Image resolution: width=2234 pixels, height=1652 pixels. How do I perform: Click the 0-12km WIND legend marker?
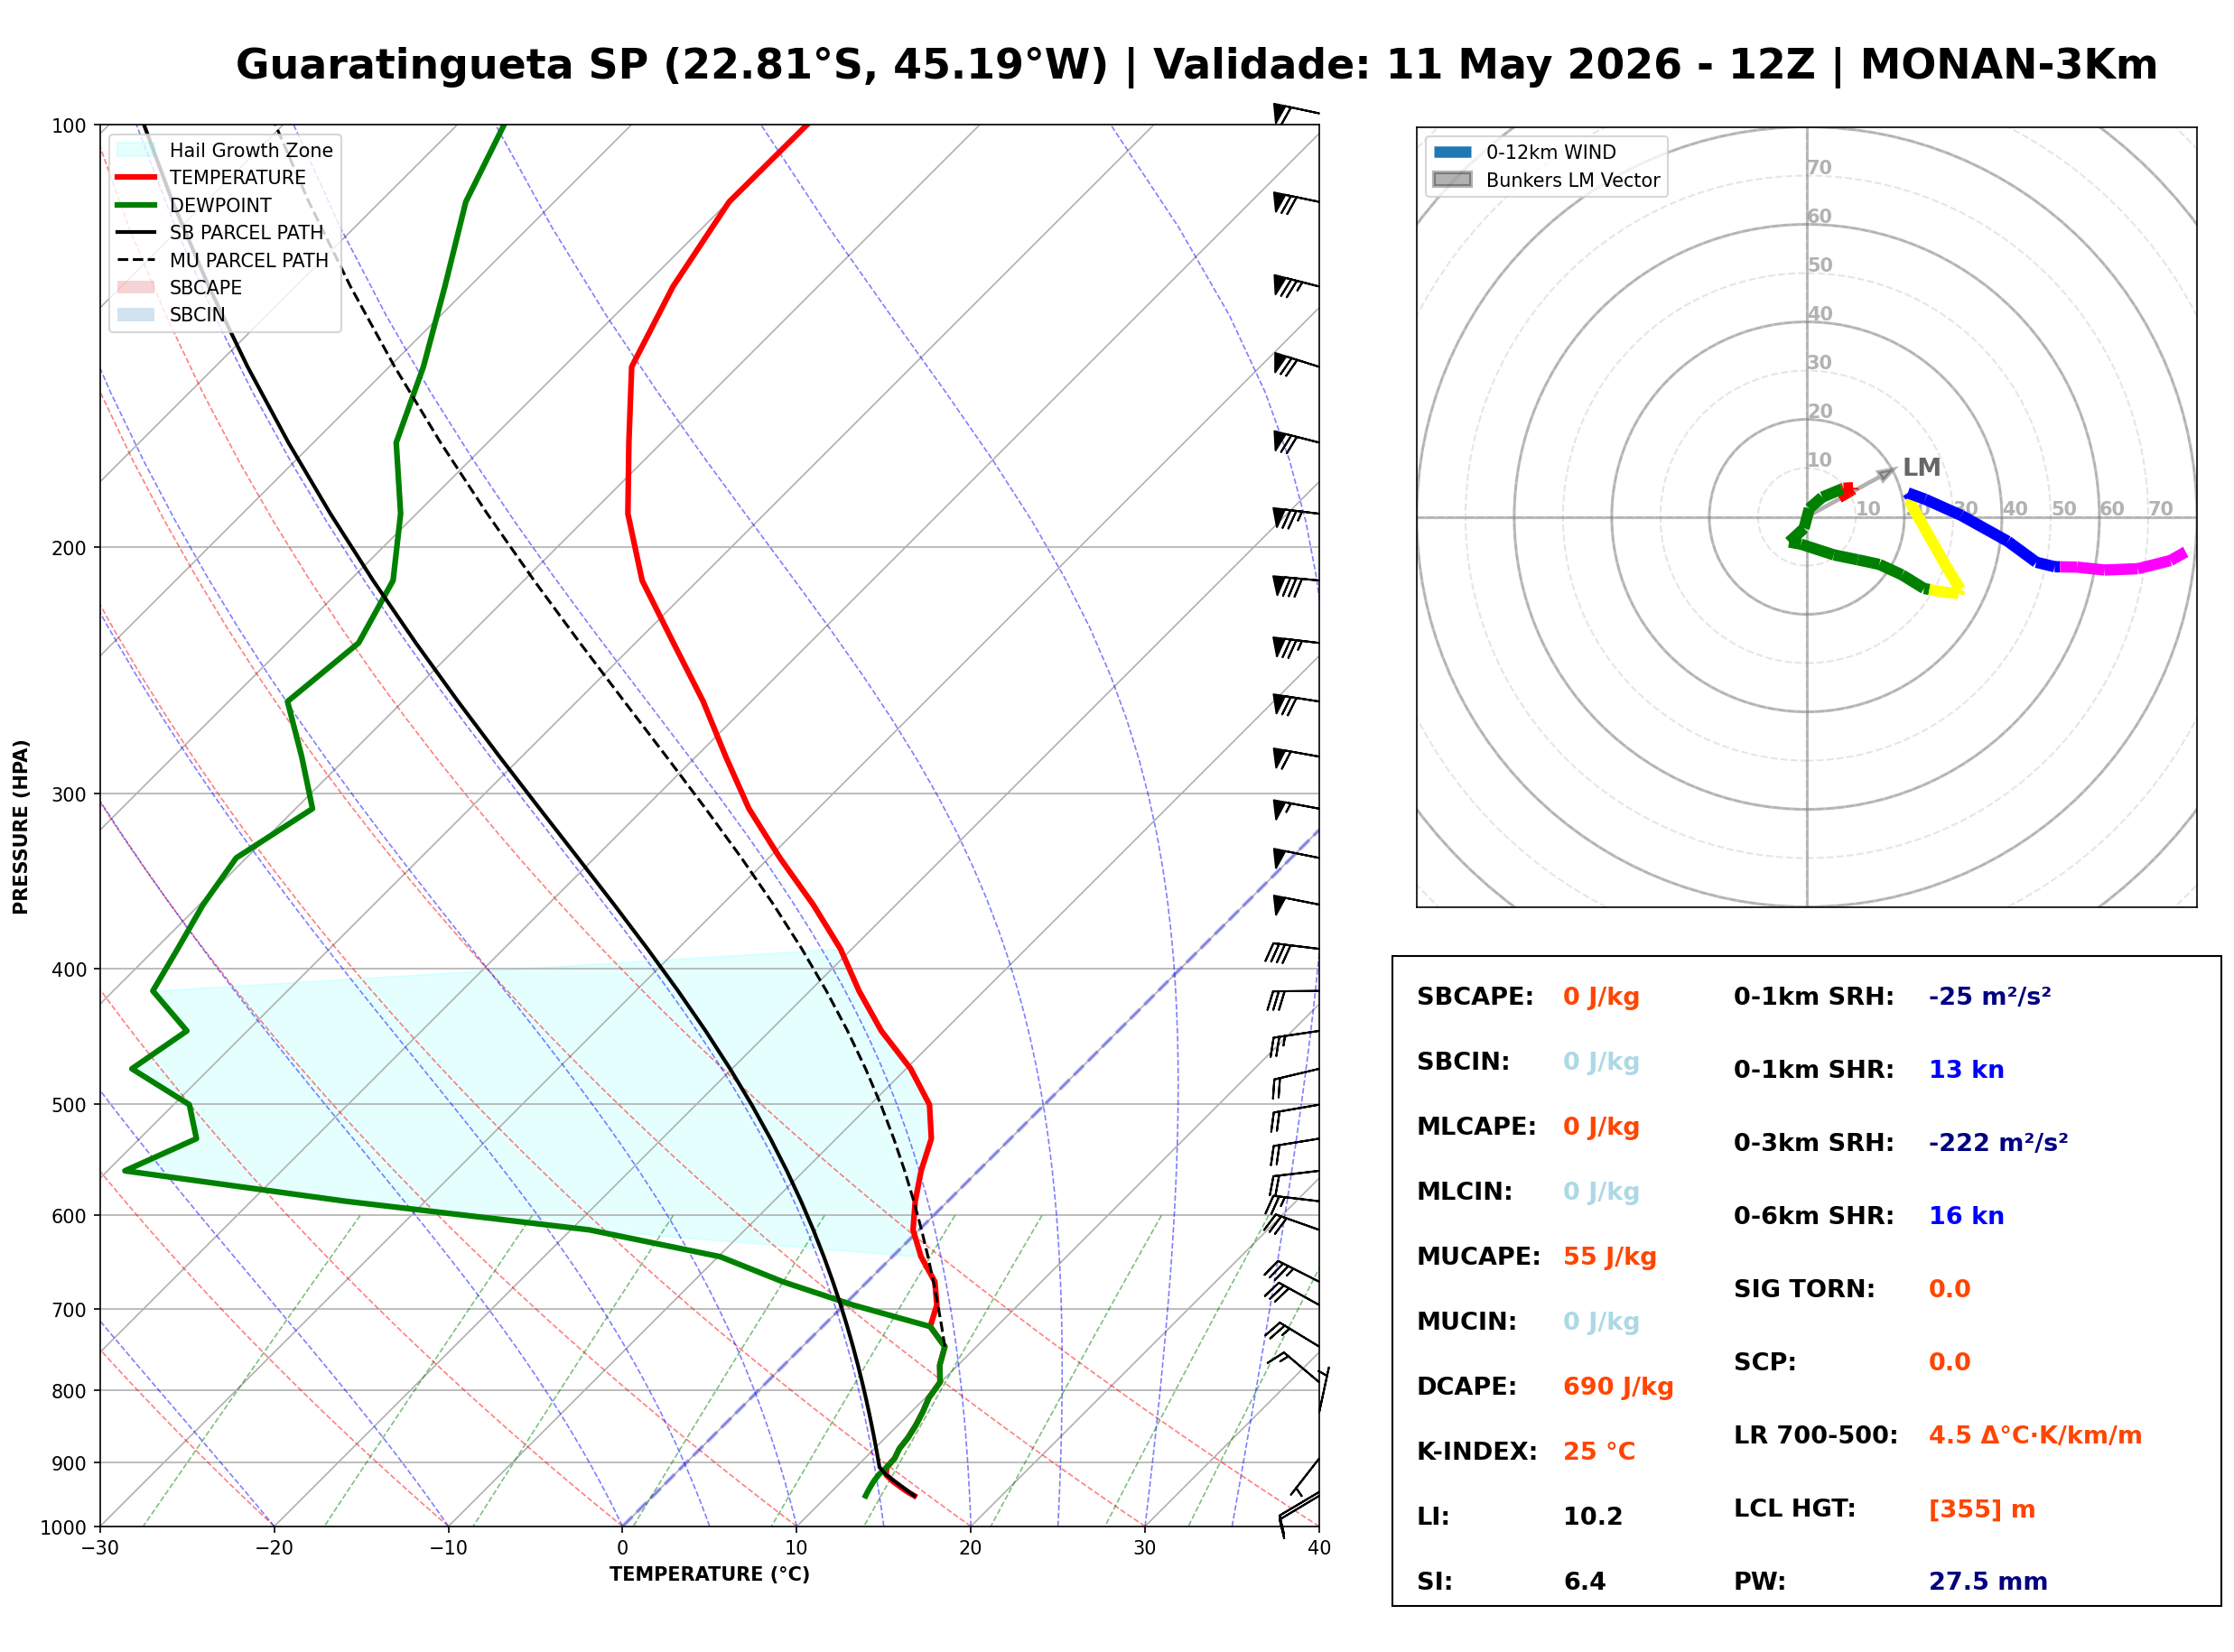[x=1453, y=152]
